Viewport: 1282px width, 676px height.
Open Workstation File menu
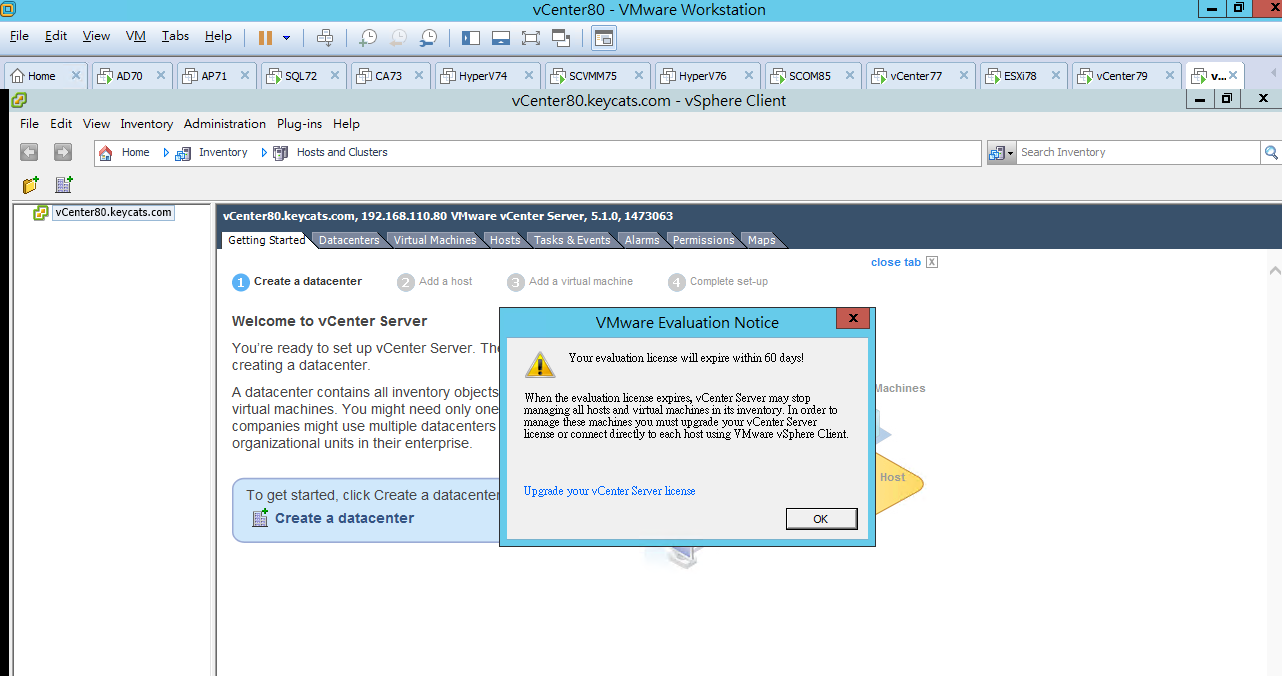point(19,36)
